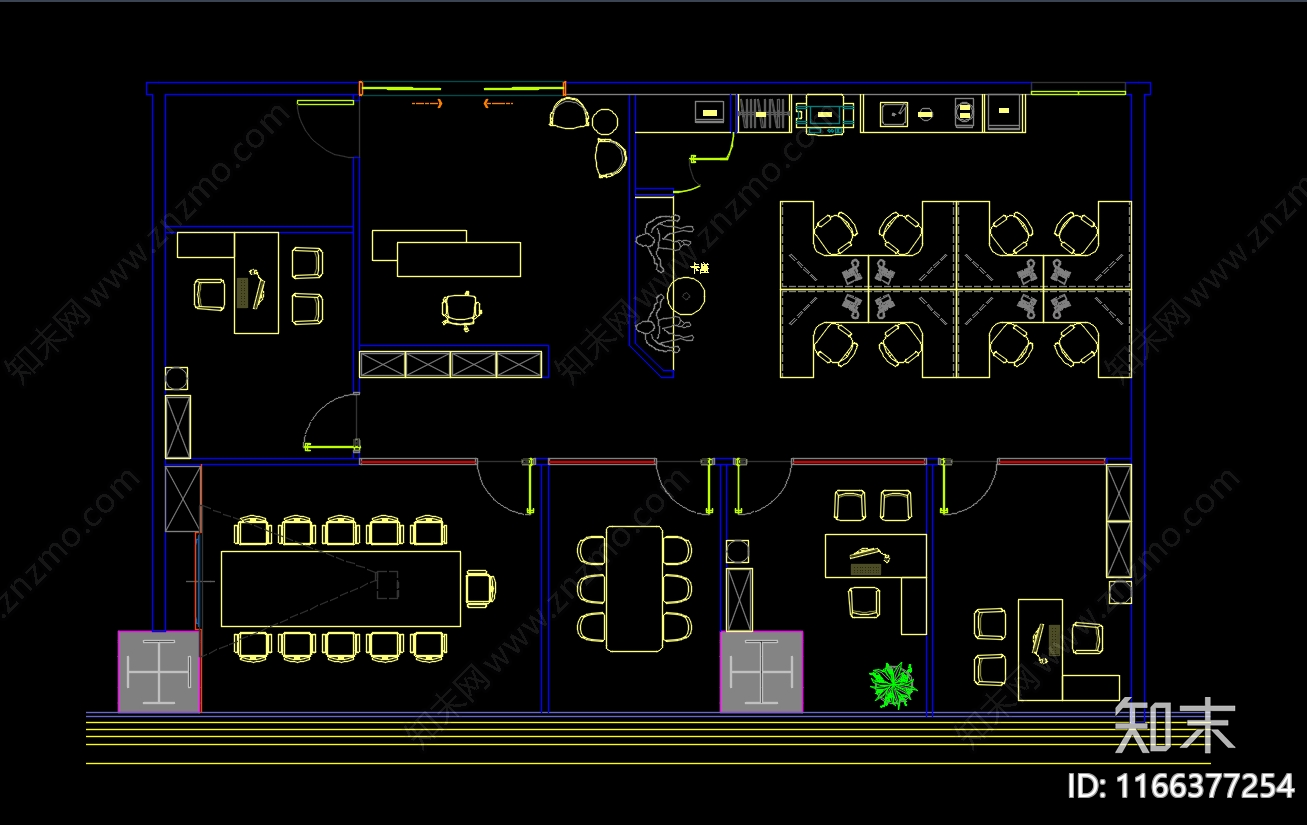Click the 卡座 text label

coord(700,268)
